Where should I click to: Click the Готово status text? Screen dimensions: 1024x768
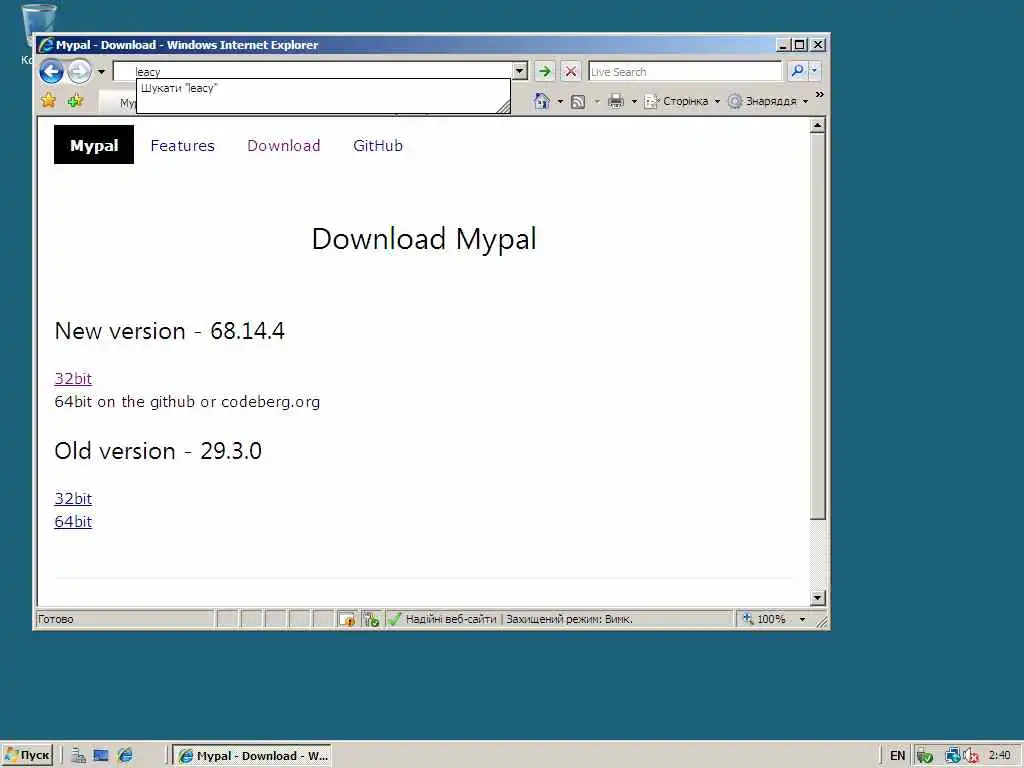[x=56, y=619]
